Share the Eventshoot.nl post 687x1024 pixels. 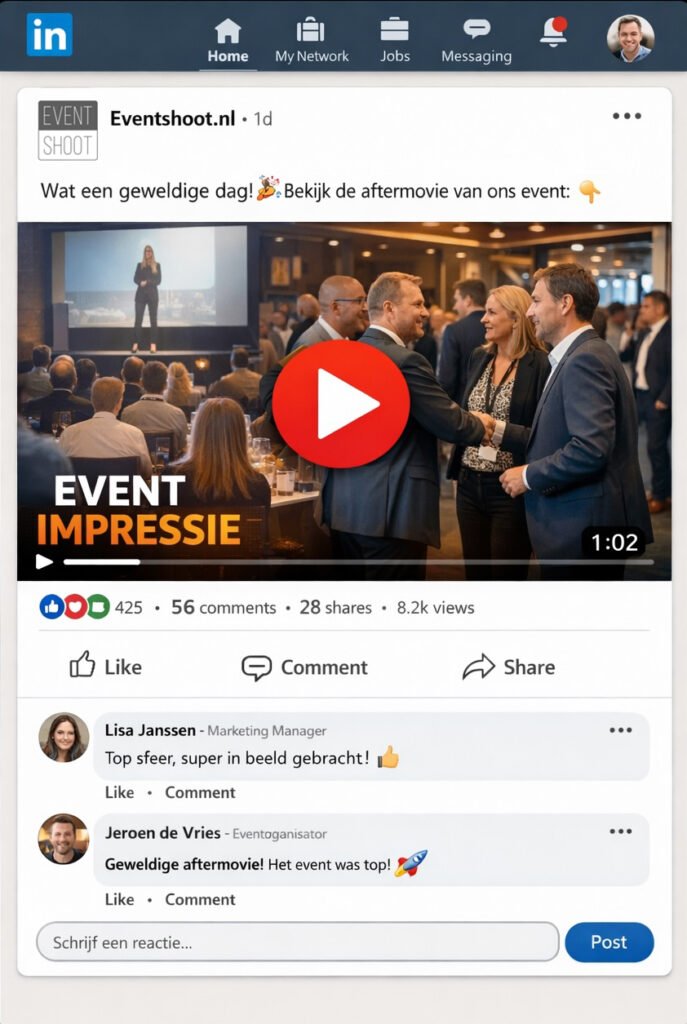(509, 667)
